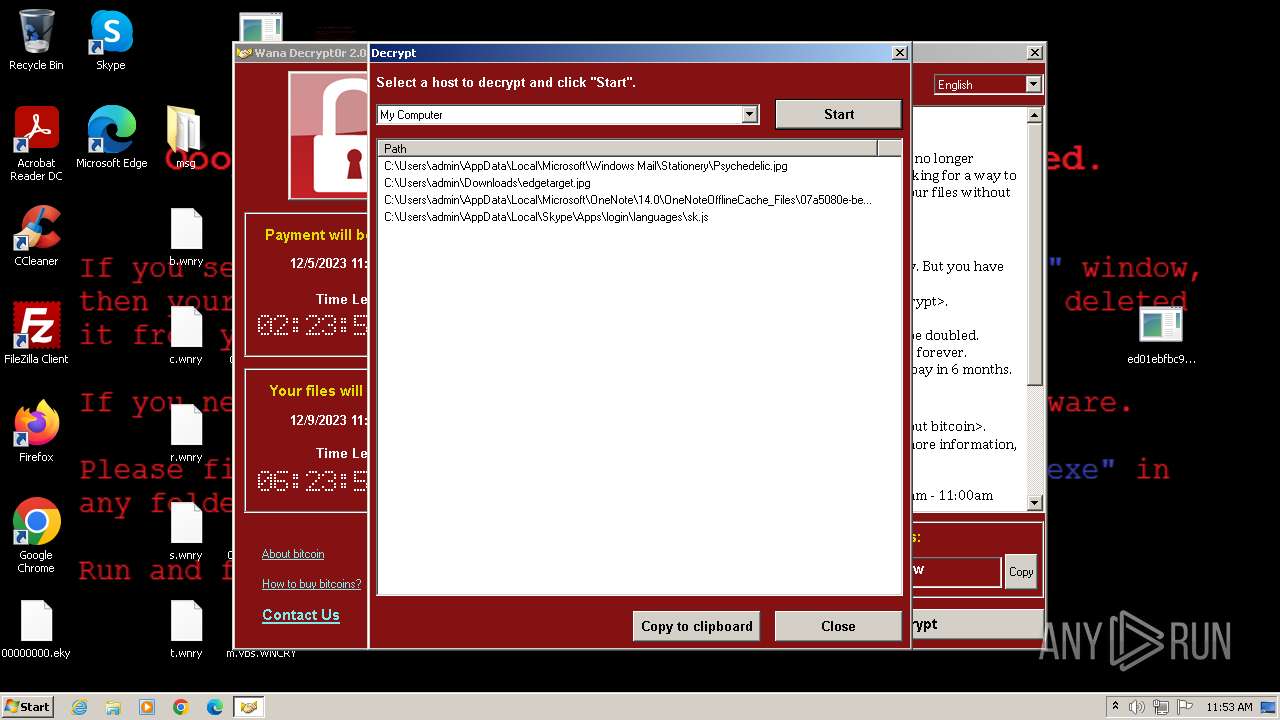Click Copy button next to bitcoin address
Viewport: 1280px width, 720px height.
point(1021,572)
